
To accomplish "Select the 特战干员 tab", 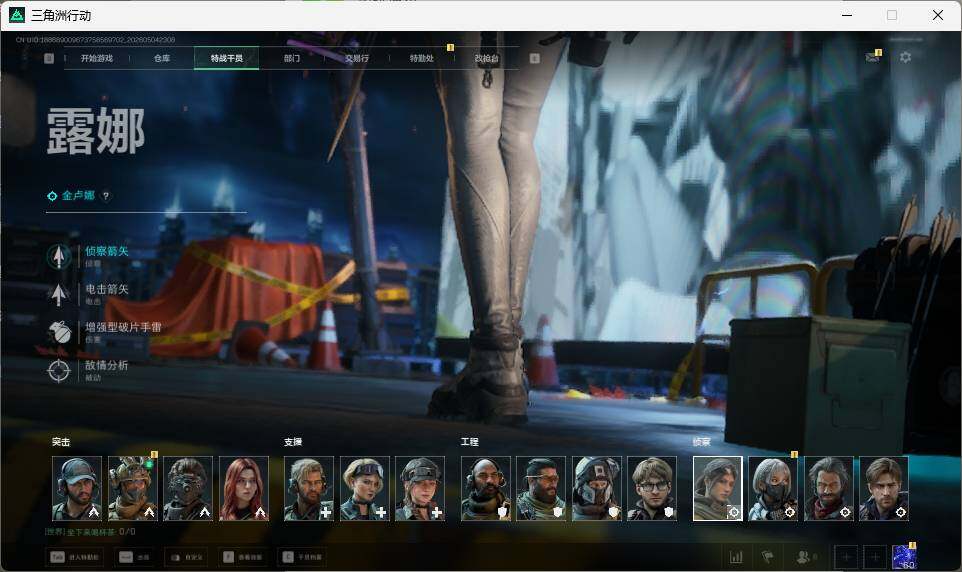I will [x=226, y=58].
